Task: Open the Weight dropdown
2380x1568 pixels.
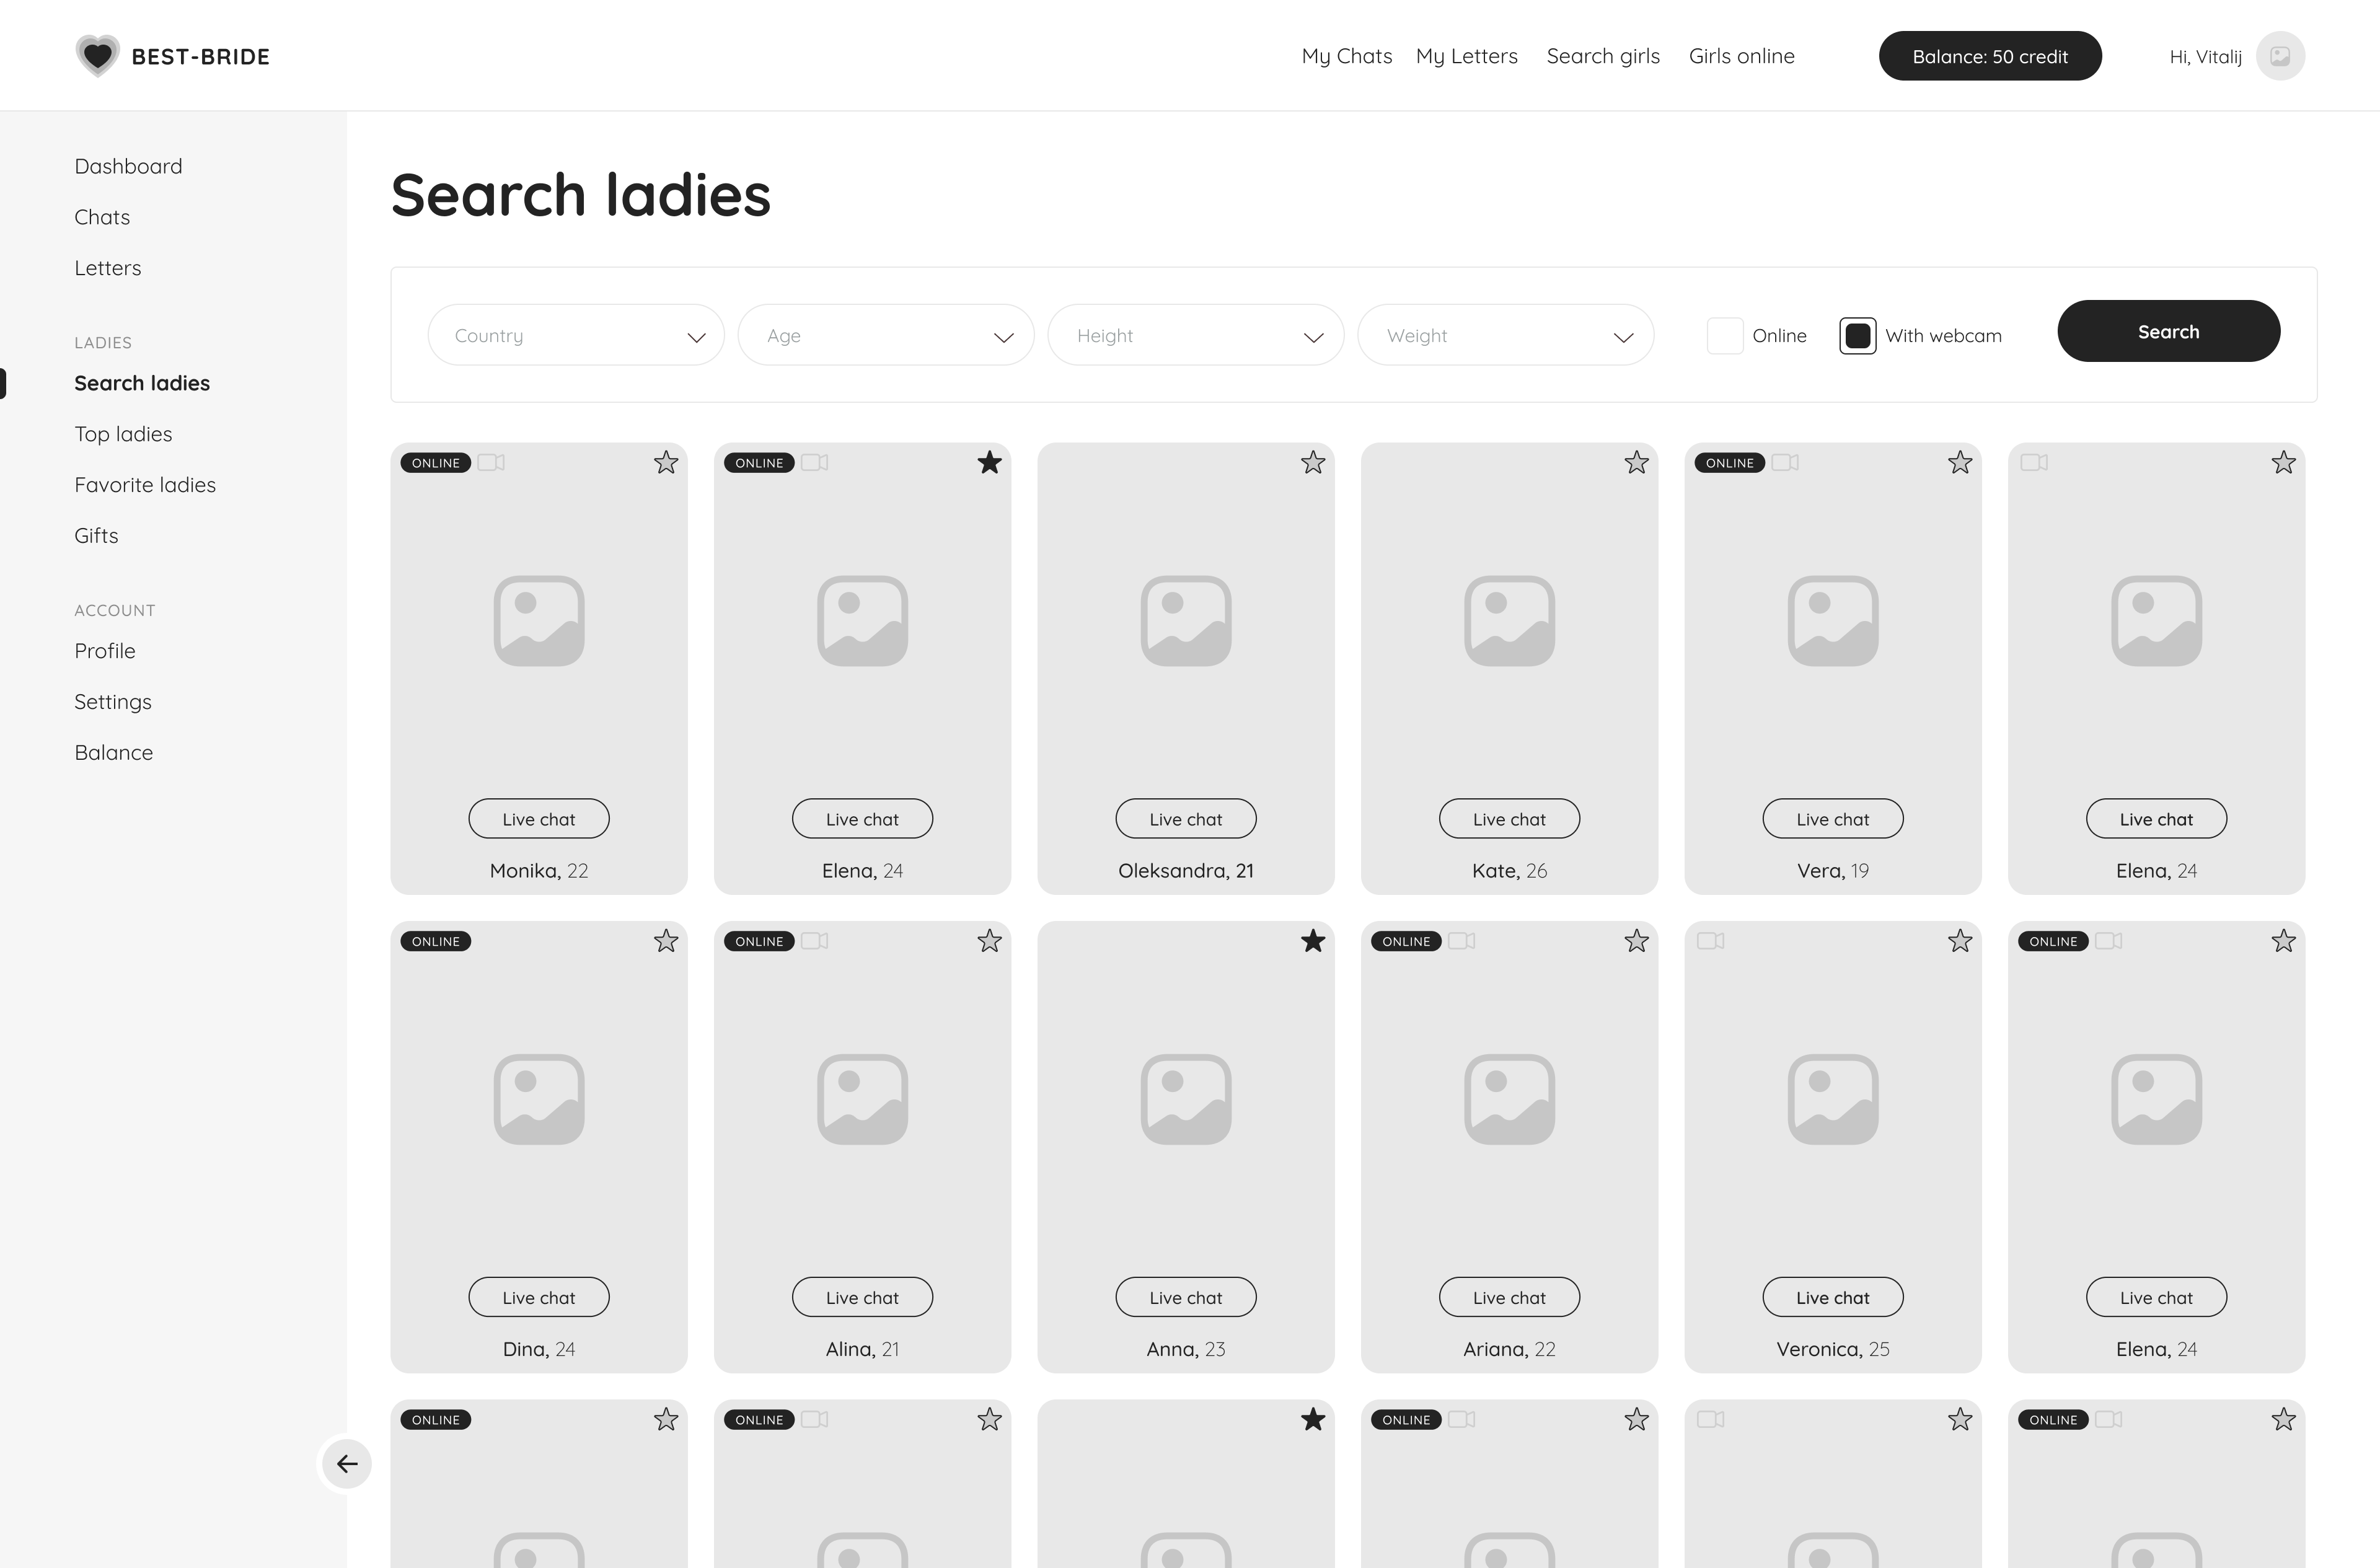Action: pyautogui.click(x=1505, y=336)
